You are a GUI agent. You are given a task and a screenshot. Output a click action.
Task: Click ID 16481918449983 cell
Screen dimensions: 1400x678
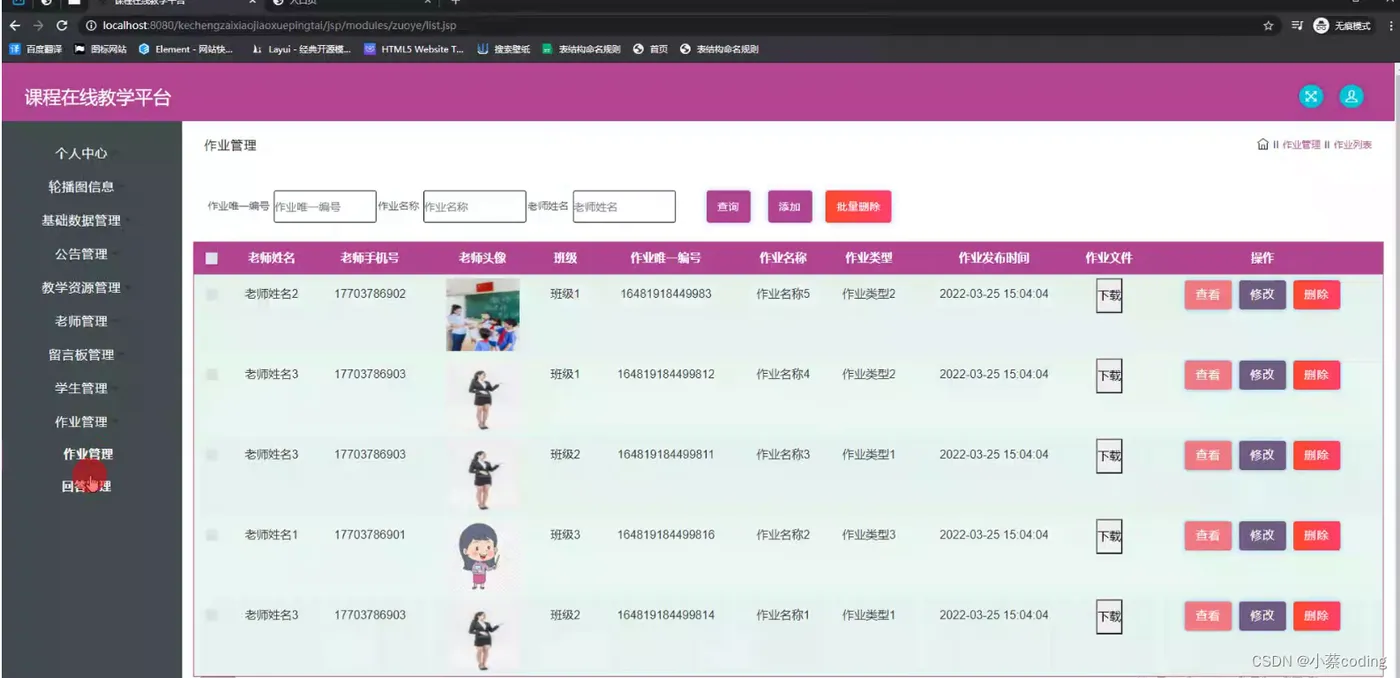(x=666, y=294)
